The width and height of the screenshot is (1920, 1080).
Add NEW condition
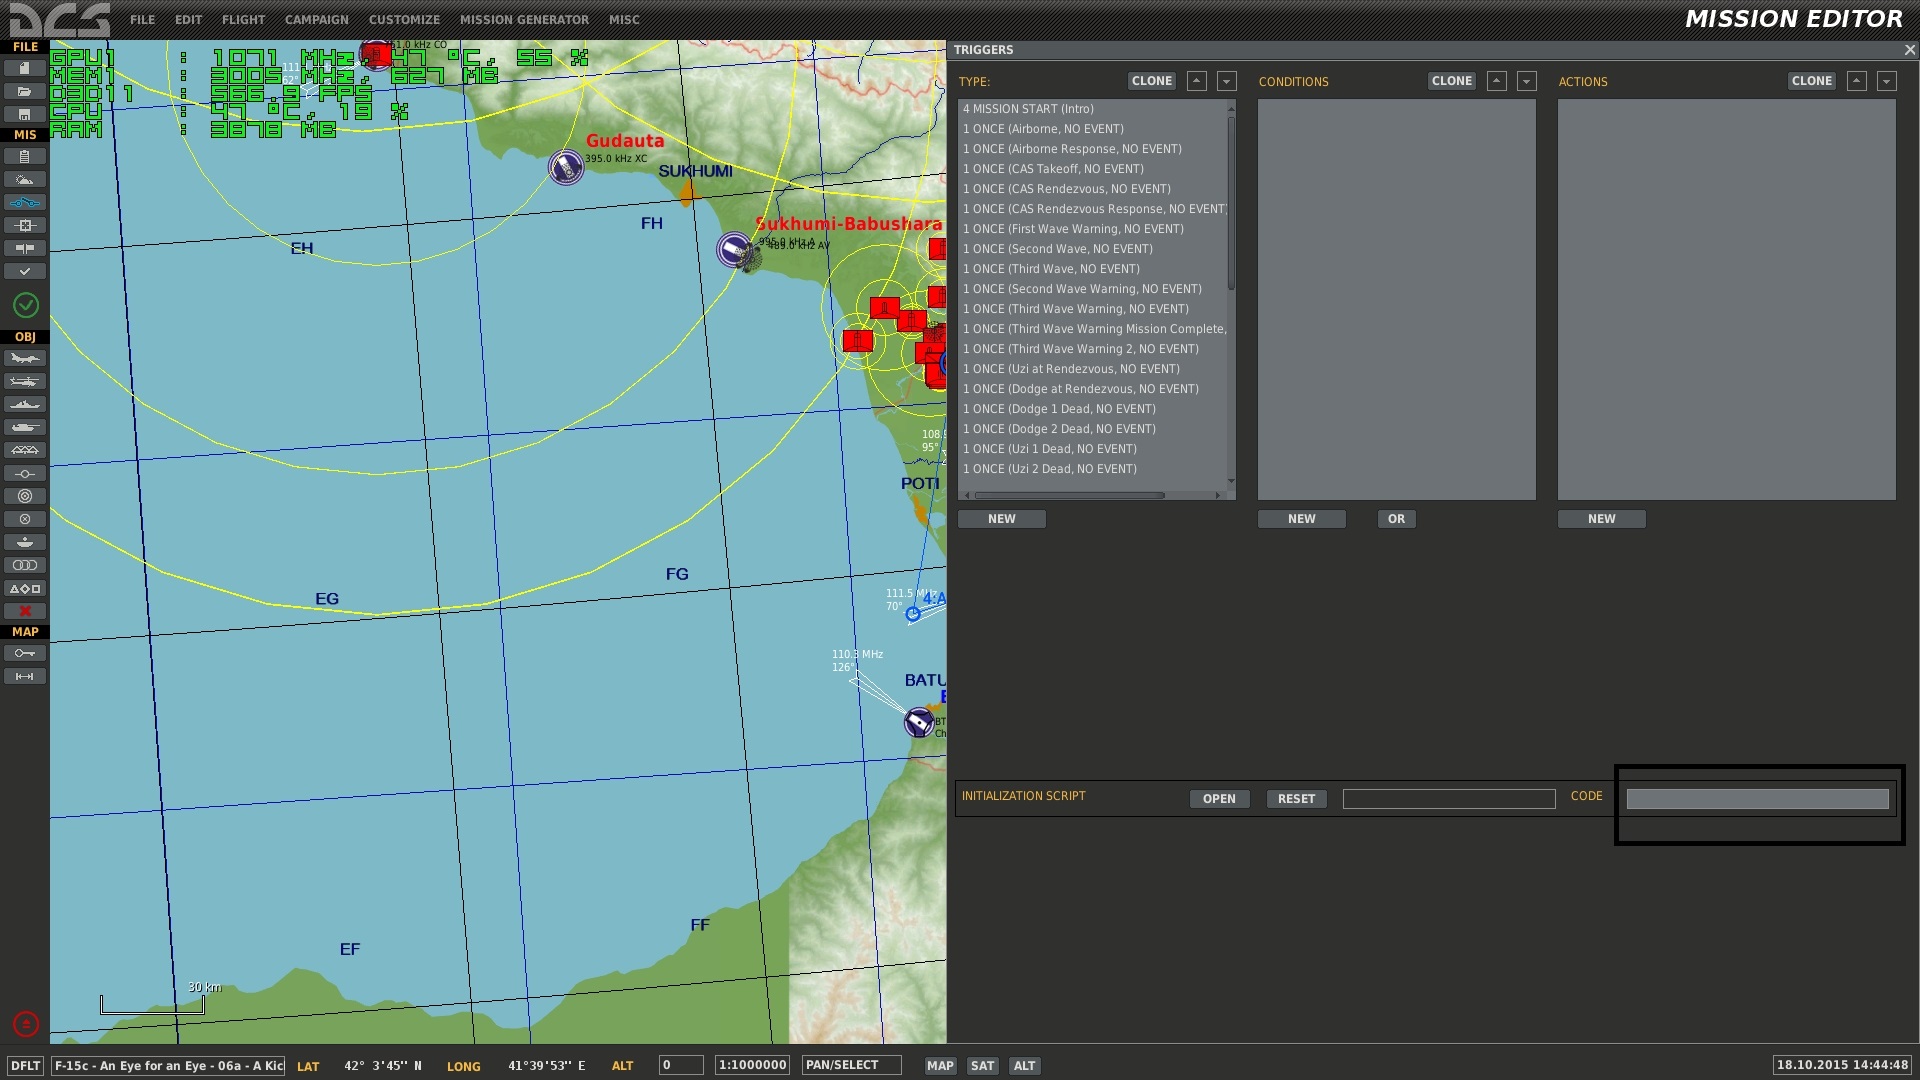click(x=1302, y=519)
